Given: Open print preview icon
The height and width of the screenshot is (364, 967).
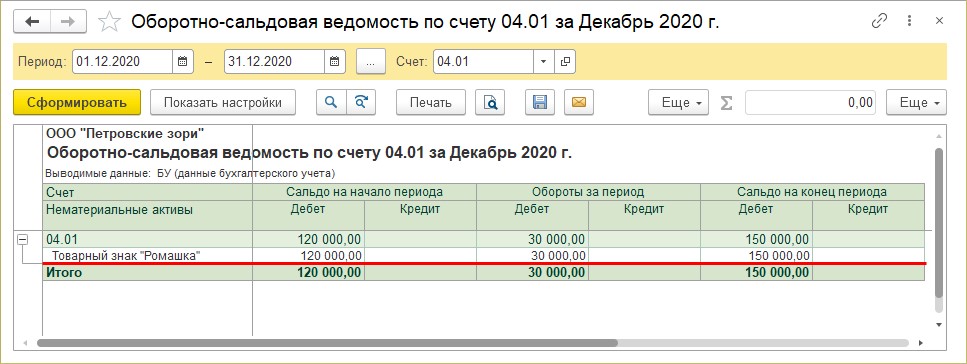Looking at the screenshot, I should (490, 102).
